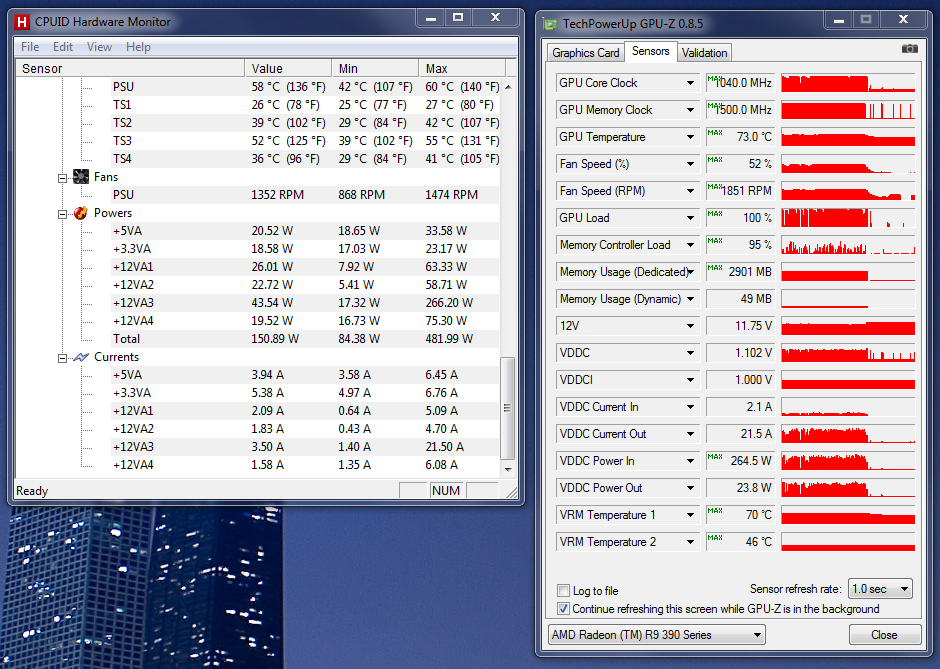Click the Ready status bar text
The image size is (940, 669).
point(32,491)
